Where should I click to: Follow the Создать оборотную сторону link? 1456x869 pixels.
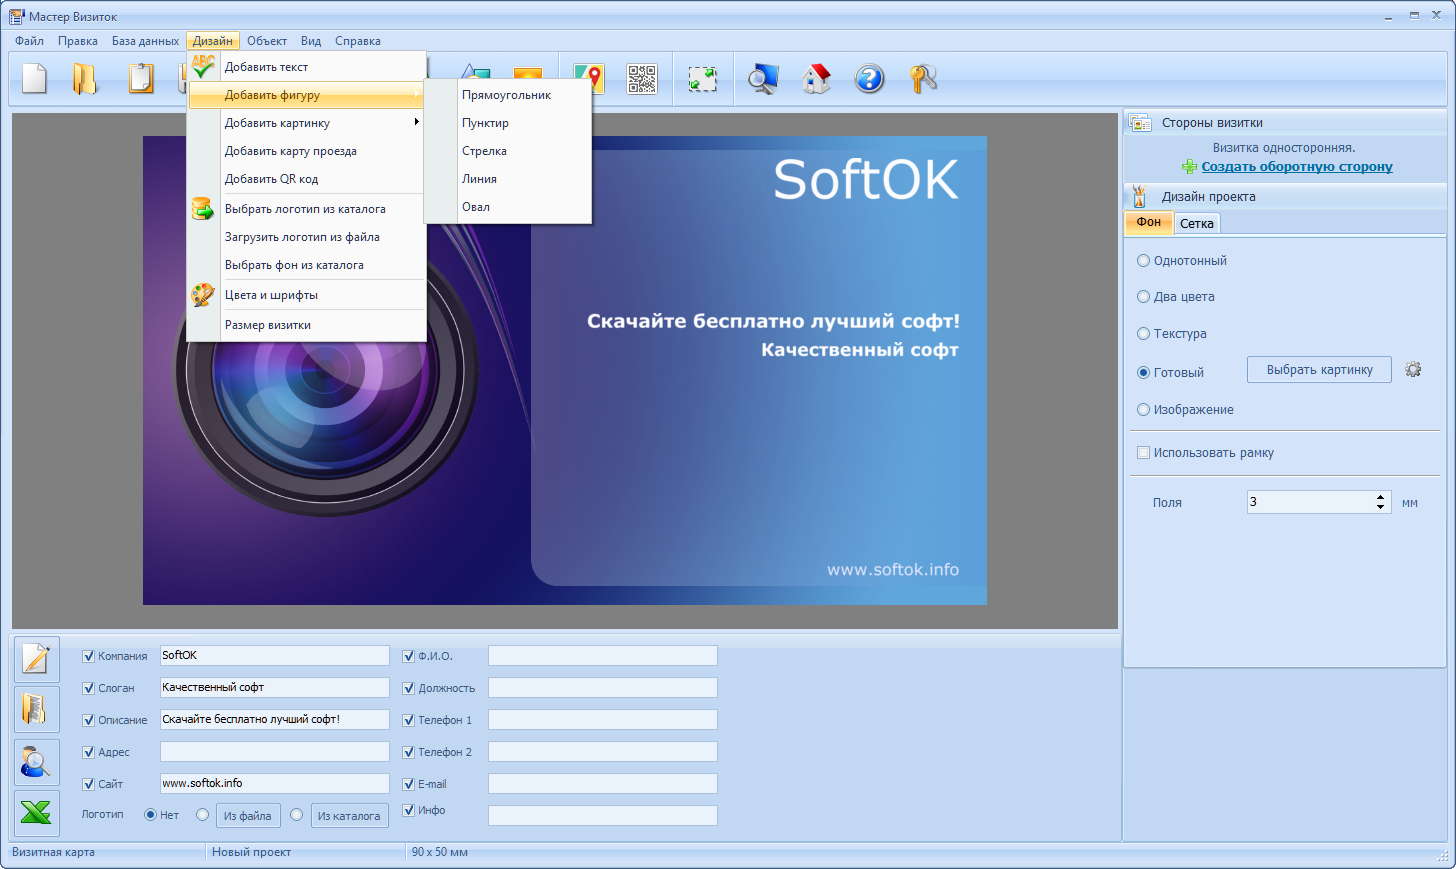1297,167
